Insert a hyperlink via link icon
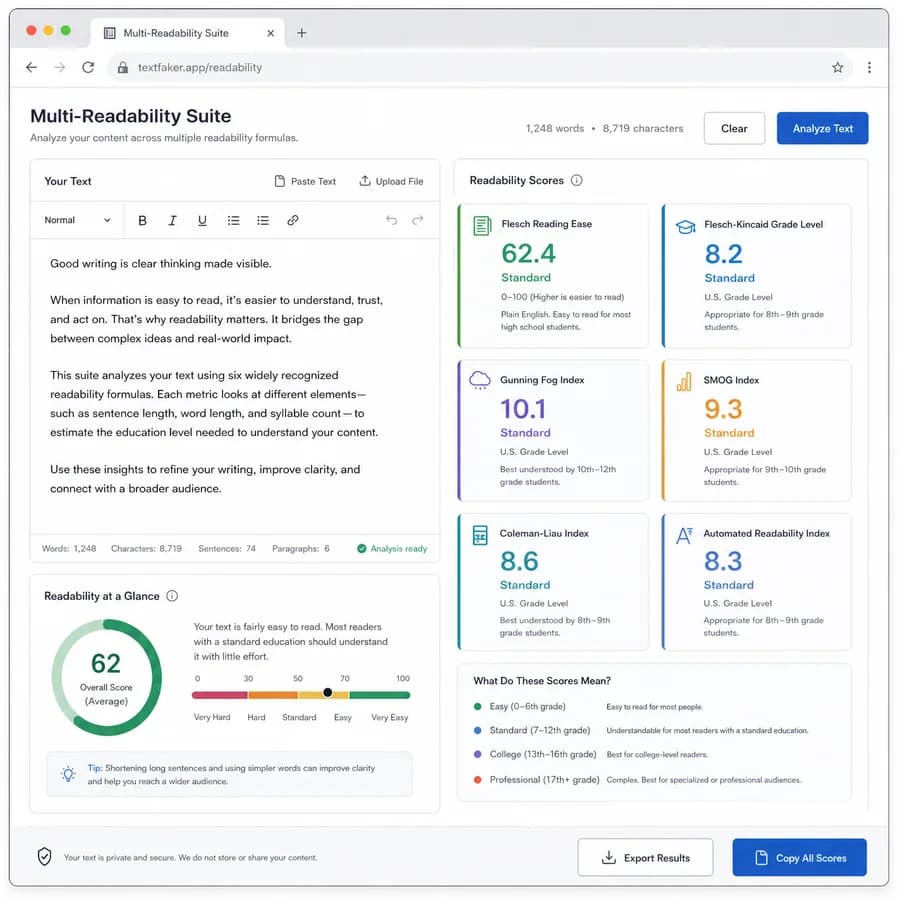The width and height of the screenshot is (900, 900). coord(293,220)
